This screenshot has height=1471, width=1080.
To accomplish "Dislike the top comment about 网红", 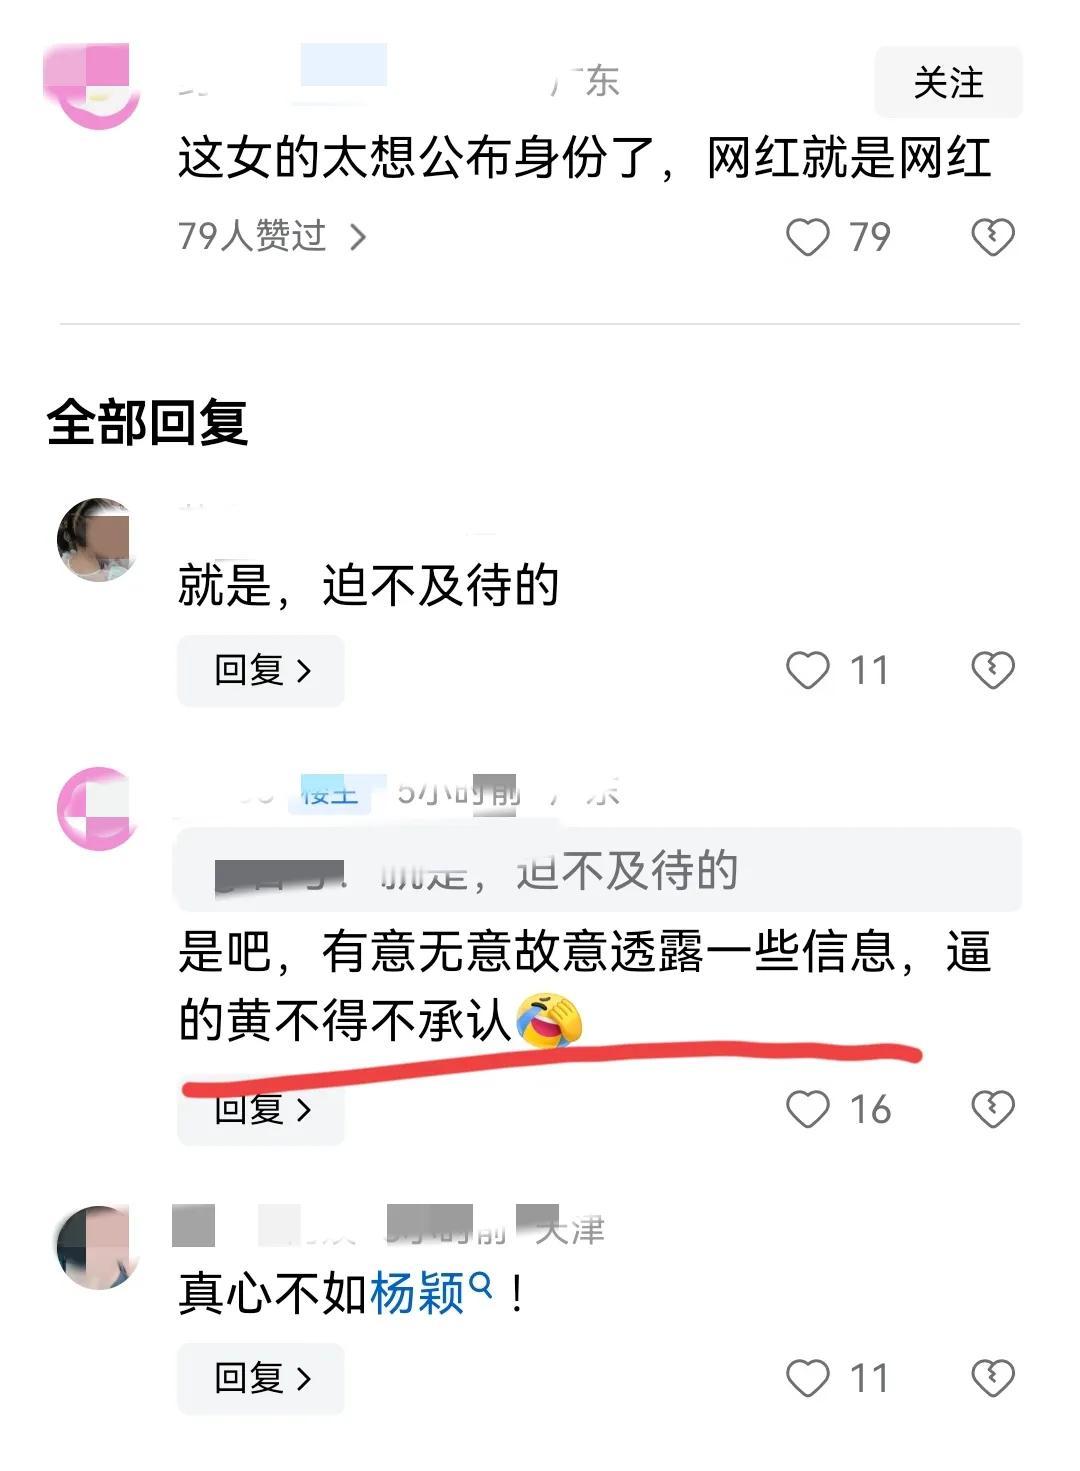I will (993, 237).
